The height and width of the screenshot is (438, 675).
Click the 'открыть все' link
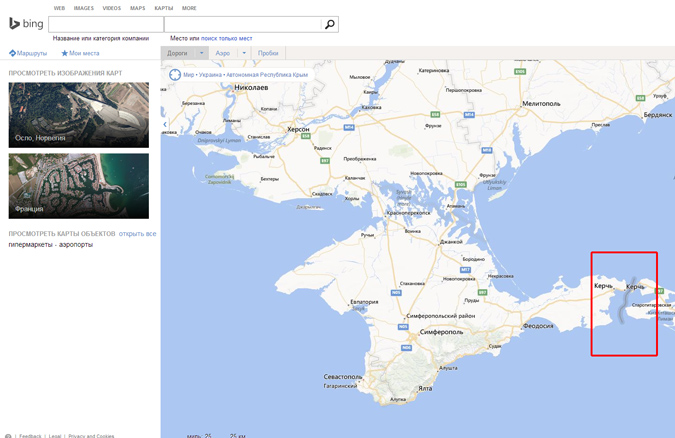[138, 234]
